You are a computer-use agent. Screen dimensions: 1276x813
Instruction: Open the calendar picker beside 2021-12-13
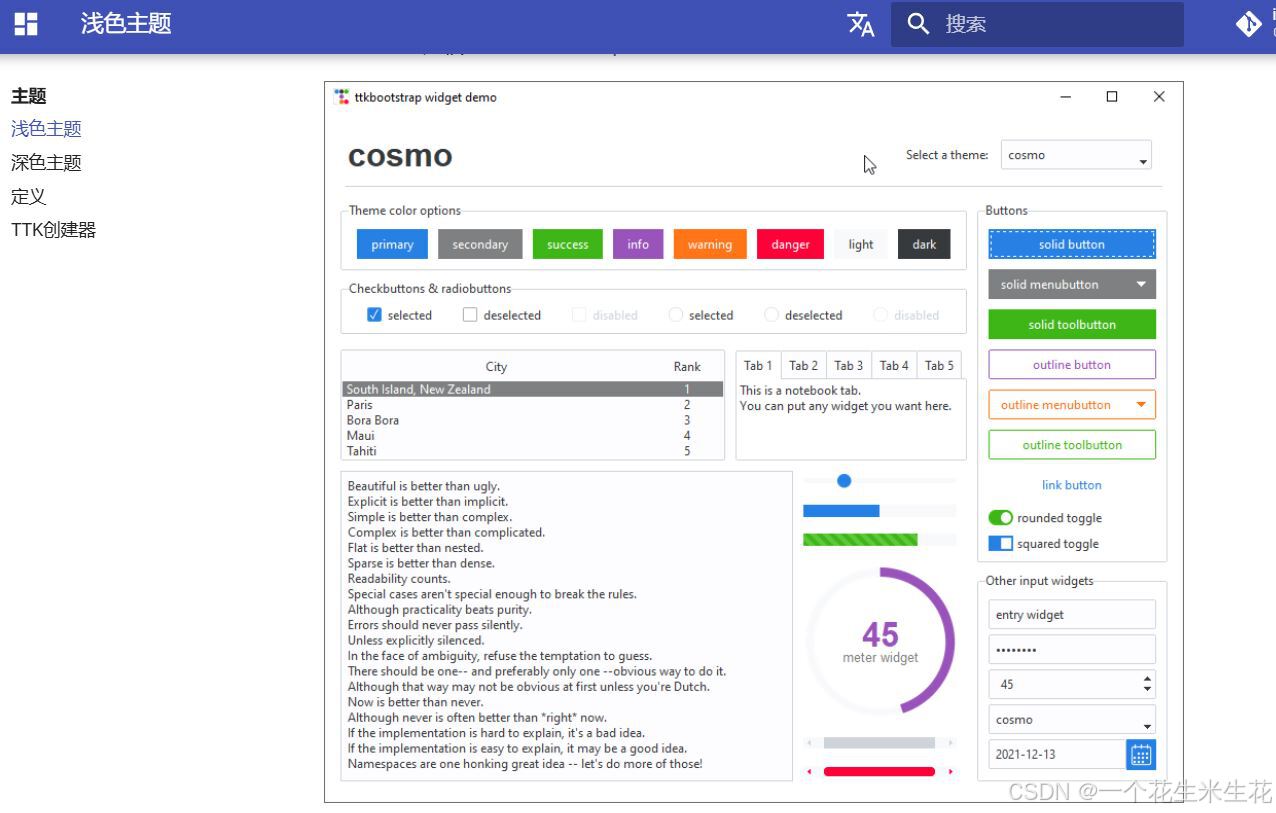coord(1140,755)
